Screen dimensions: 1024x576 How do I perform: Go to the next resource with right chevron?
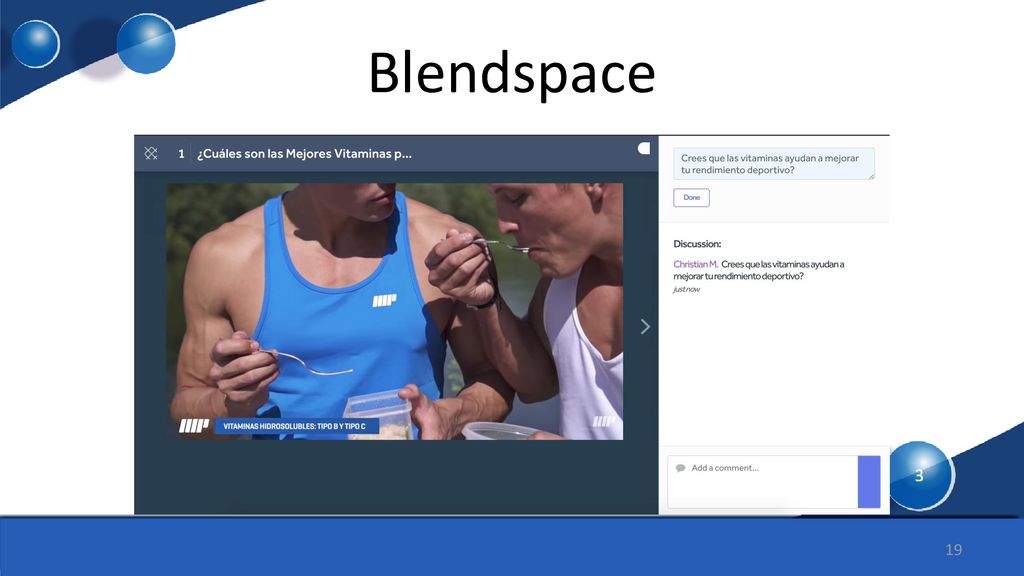(645, 327)
